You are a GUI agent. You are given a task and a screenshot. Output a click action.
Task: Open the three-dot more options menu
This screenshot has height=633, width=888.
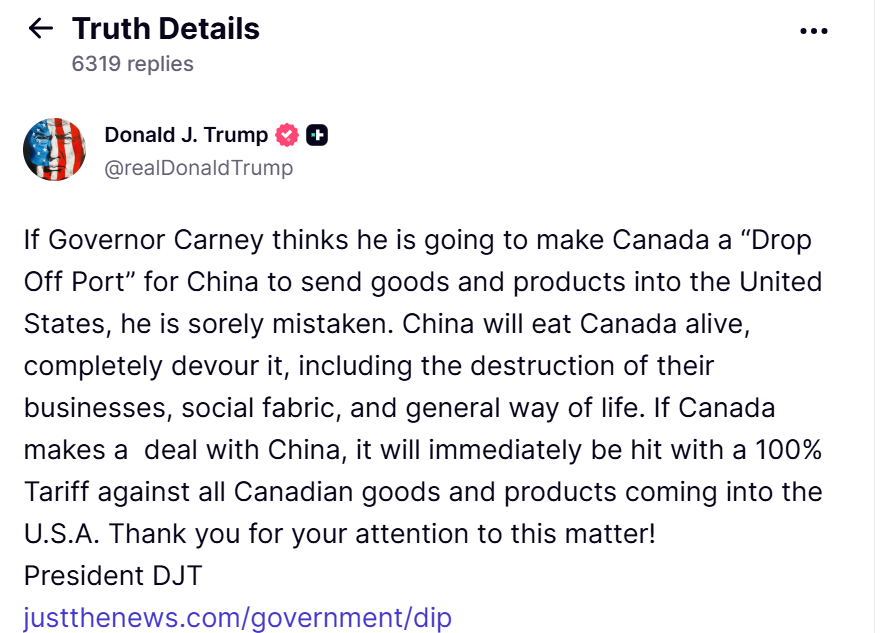pos(814,31)
